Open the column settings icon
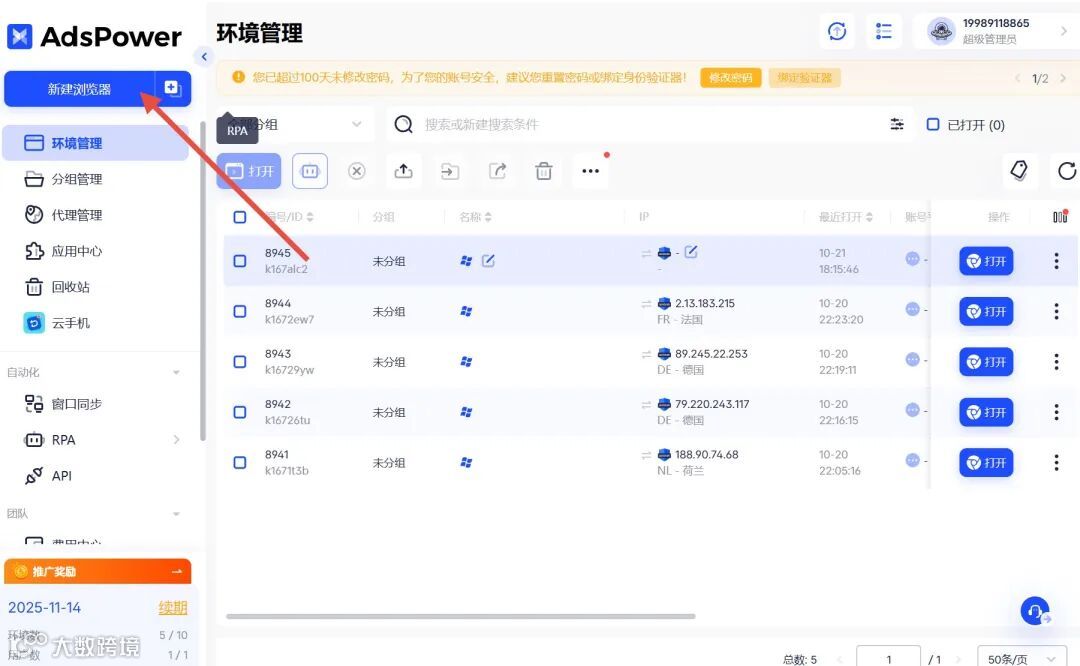 1060,216
